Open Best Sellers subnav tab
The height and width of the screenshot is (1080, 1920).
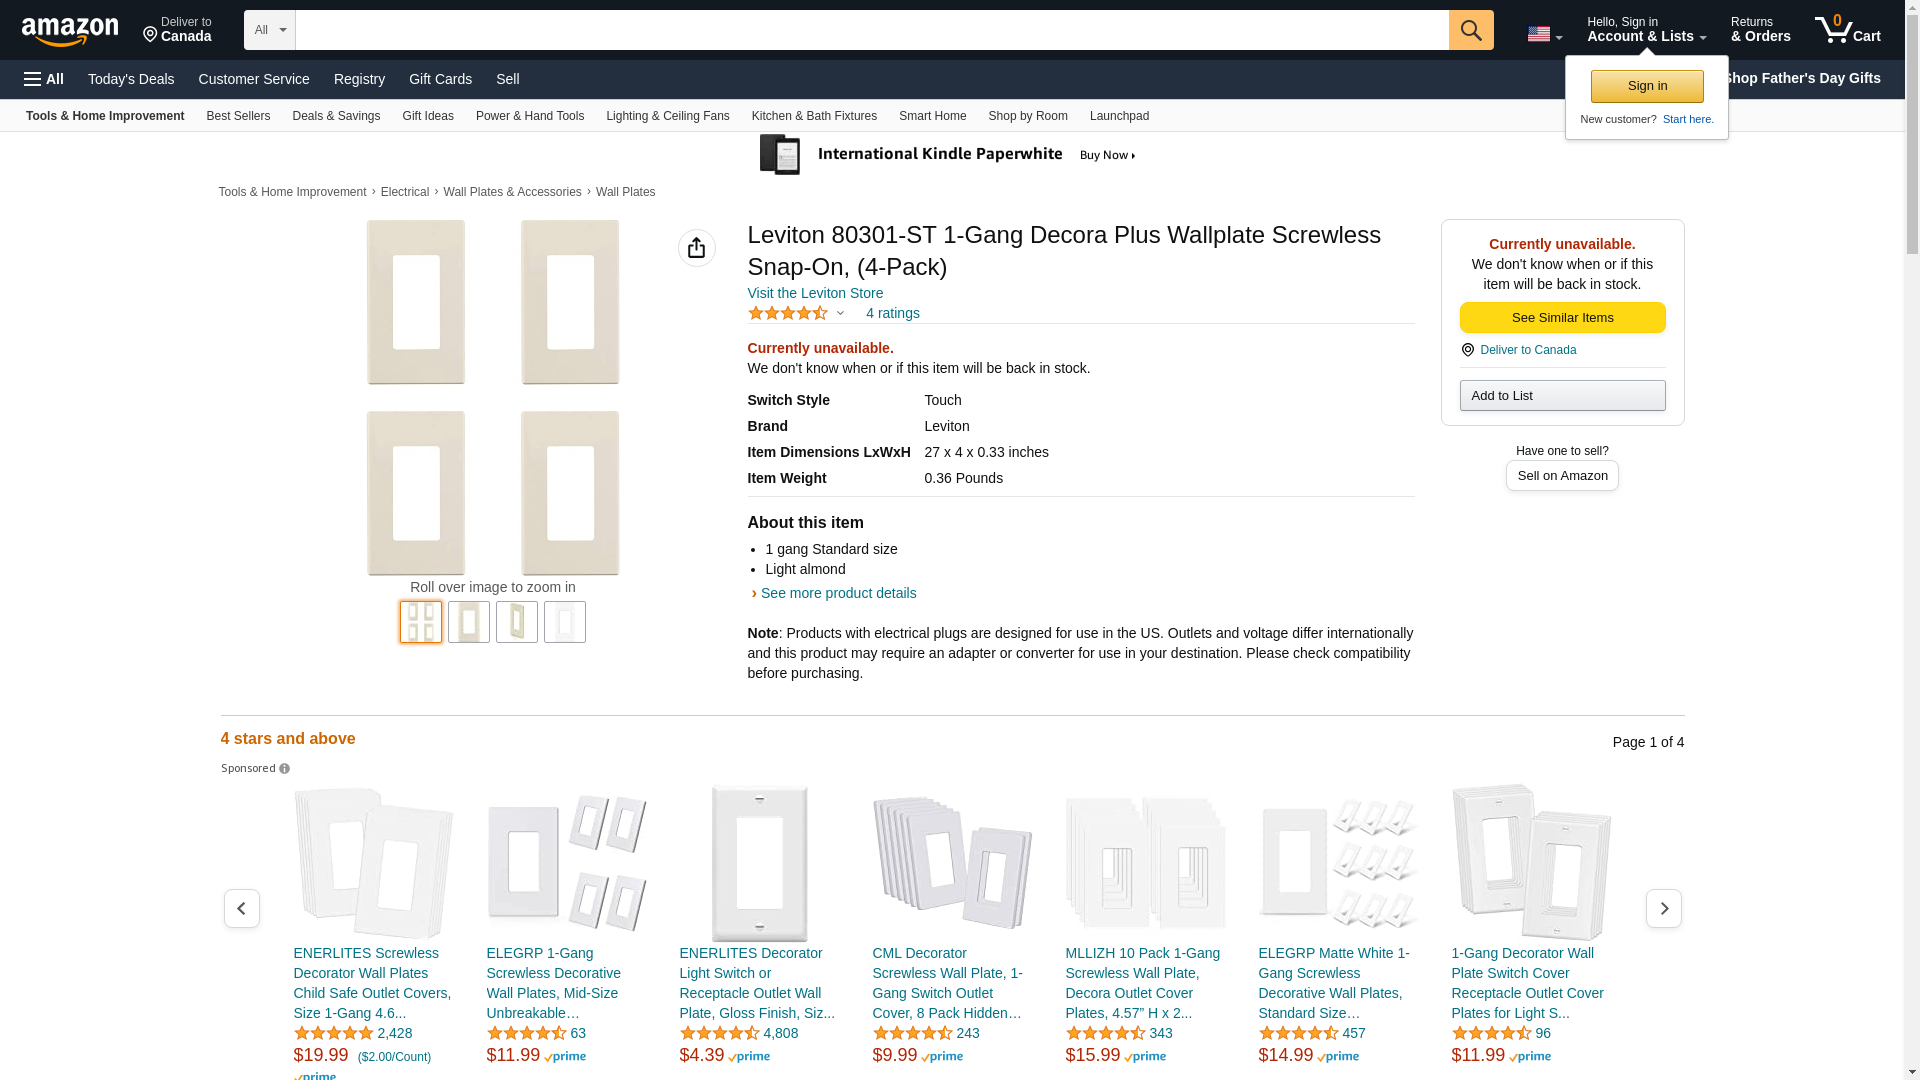pyautogui.click(x=238, y=116)
